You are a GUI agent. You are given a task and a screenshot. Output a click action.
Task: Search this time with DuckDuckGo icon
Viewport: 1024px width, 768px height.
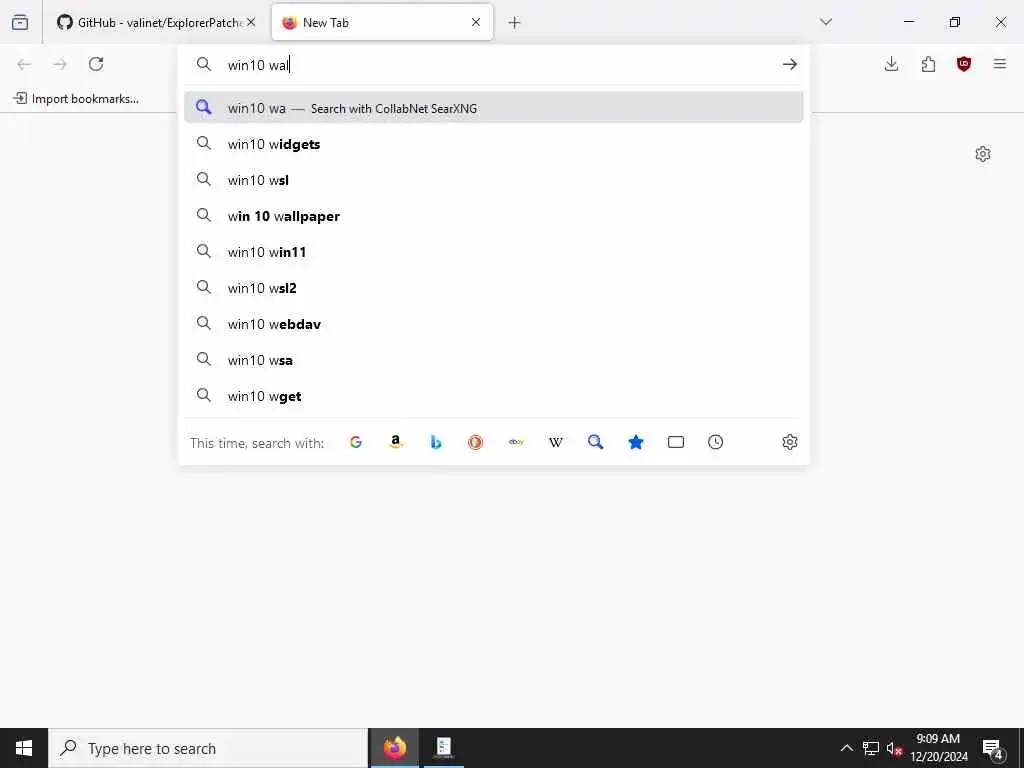pos(475,442)
